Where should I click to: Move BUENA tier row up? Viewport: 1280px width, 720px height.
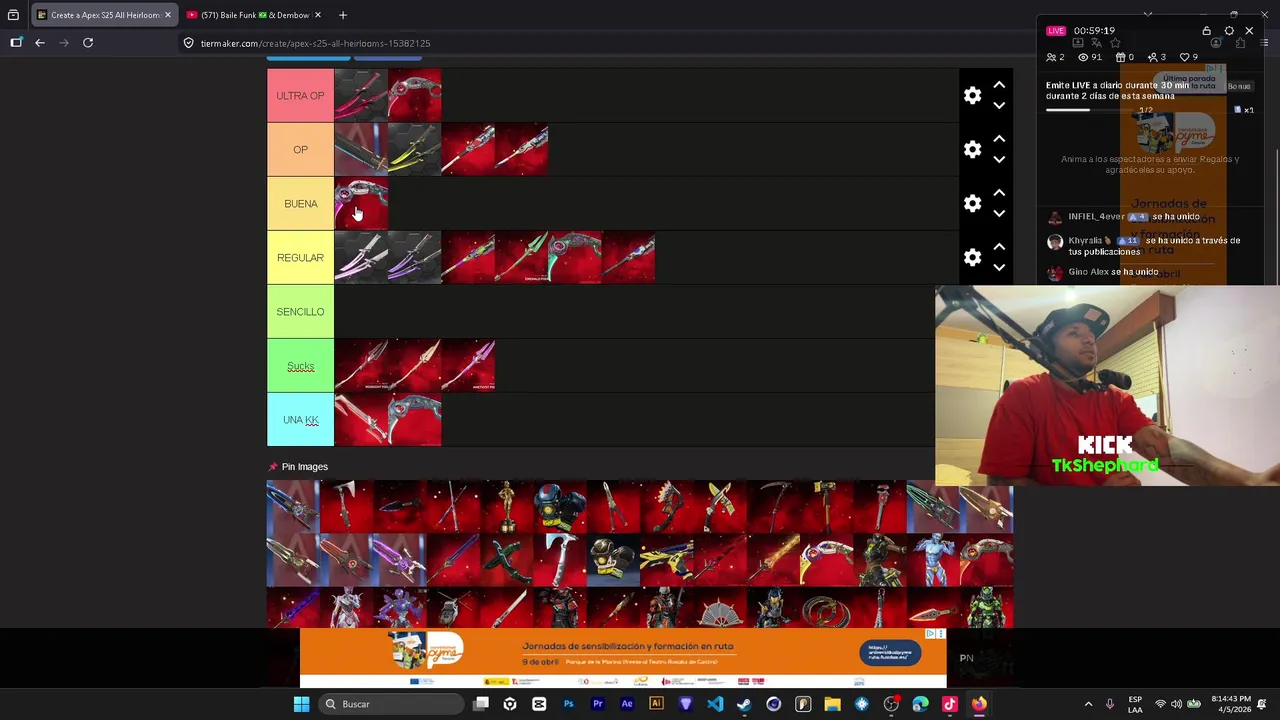click(x=999, y=193)
